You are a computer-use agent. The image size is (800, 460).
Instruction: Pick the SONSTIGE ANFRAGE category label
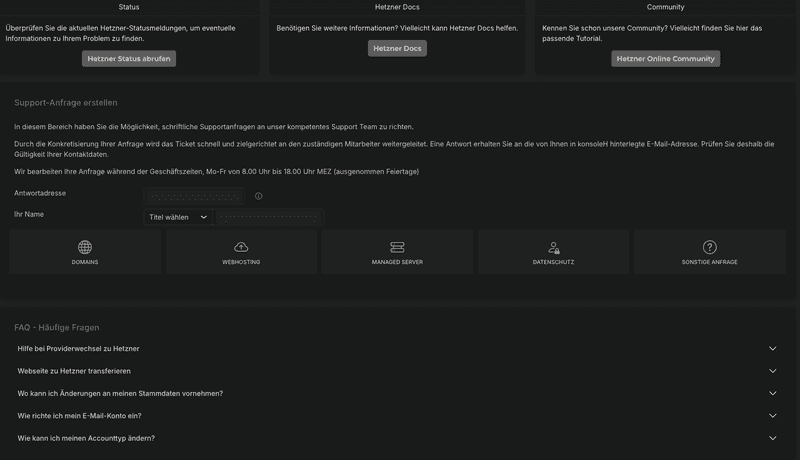[x=710, y=262]
